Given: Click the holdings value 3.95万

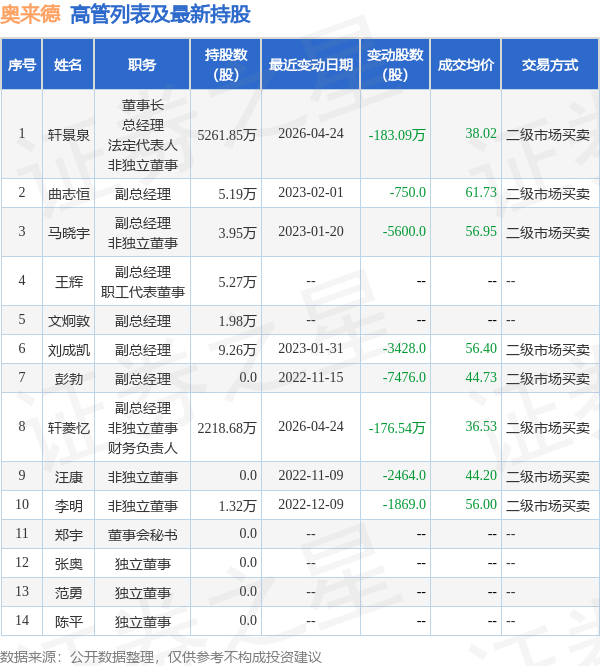Looking at the screenshot, I should [x=237, y=233].
